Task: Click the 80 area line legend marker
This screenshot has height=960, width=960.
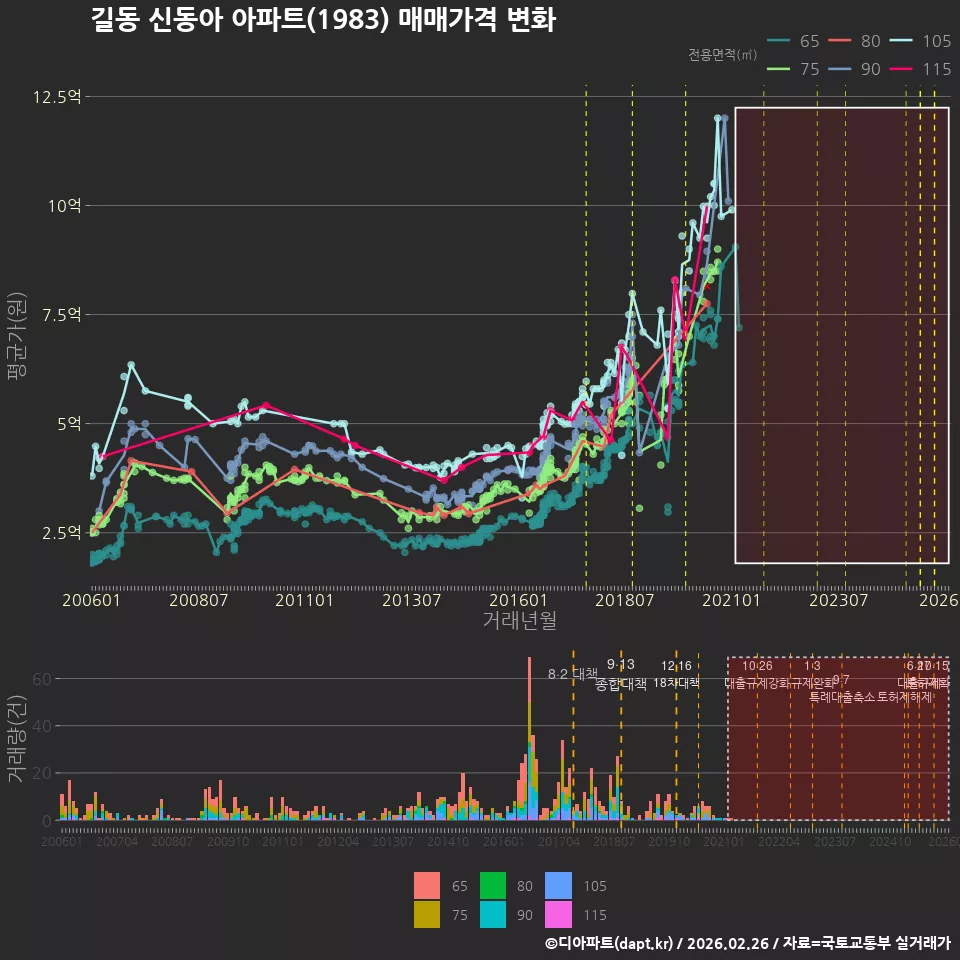Action: coord(839,41)
